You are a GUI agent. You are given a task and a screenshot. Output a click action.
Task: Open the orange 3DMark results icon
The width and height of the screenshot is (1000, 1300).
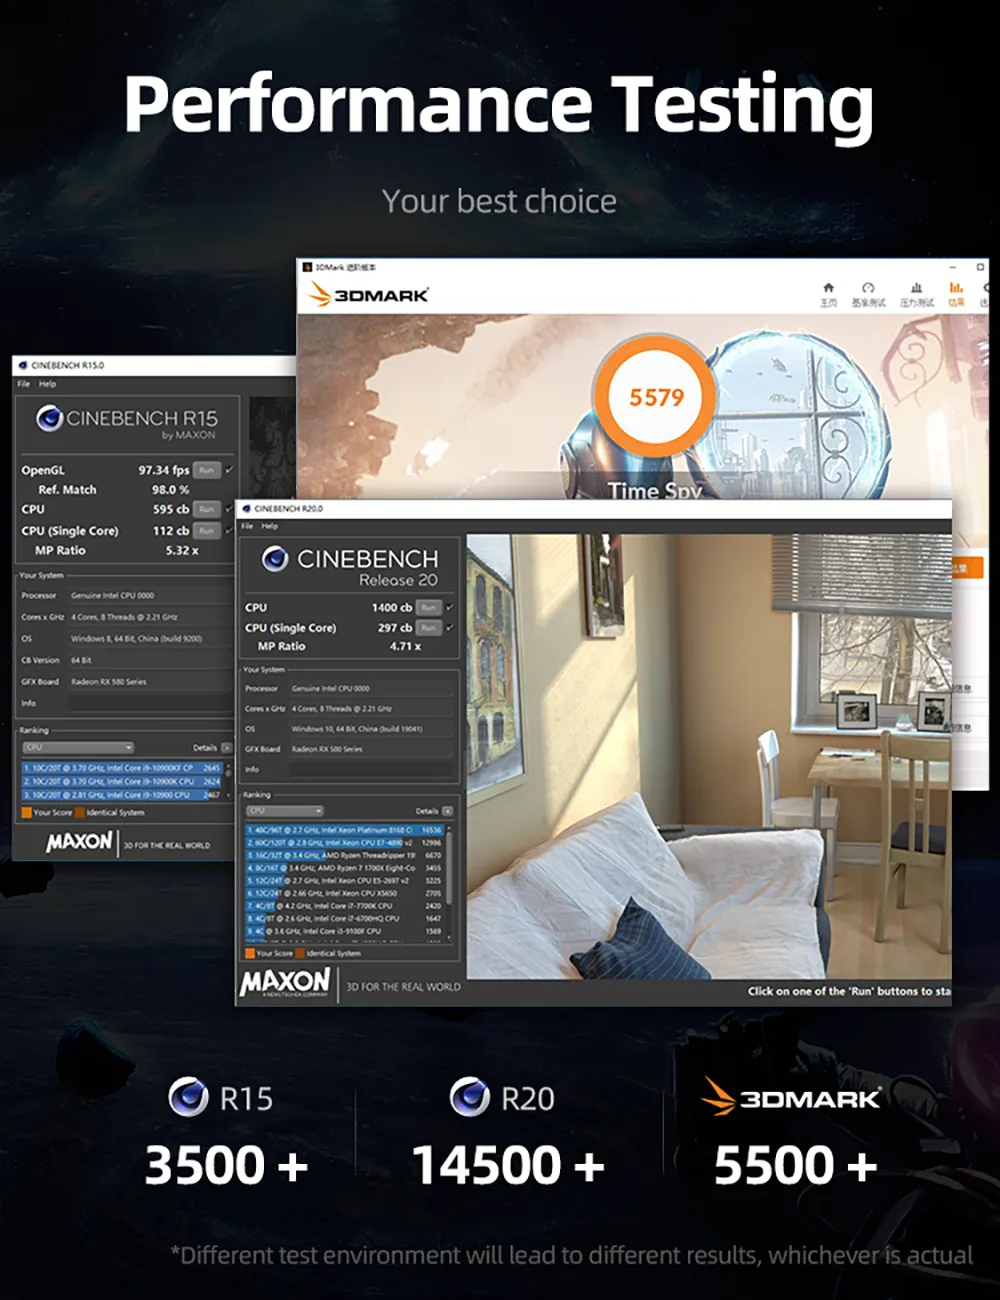[x=956, y=288]
